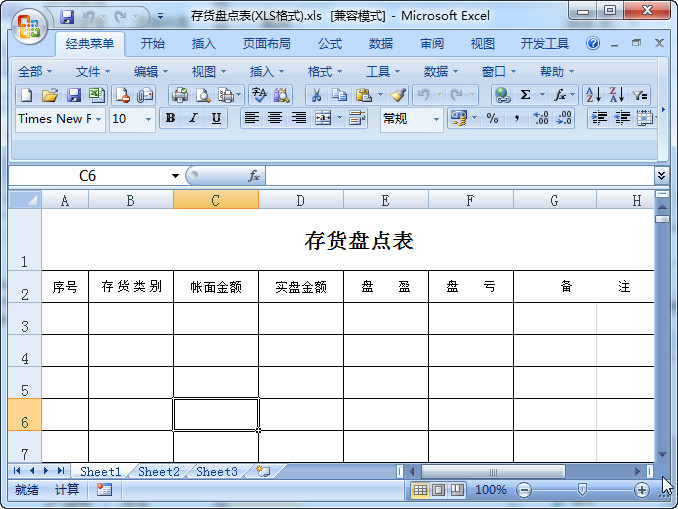Expand the Name Box dropdown arrow

tap(175, 176)
